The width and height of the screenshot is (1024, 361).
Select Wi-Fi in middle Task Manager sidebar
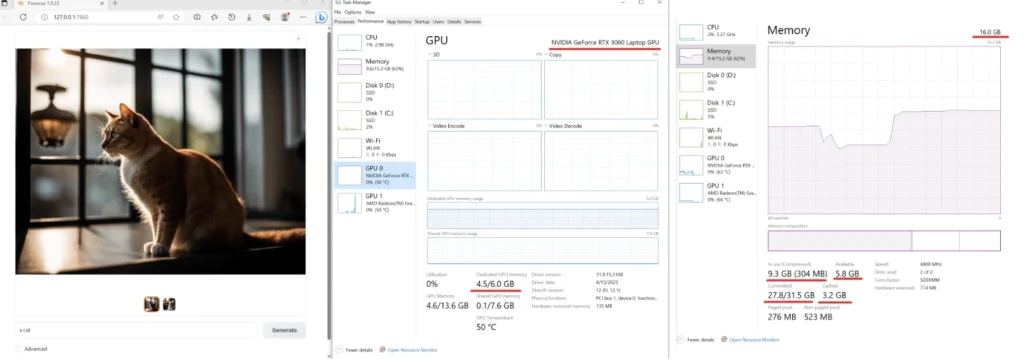[375, 147]
